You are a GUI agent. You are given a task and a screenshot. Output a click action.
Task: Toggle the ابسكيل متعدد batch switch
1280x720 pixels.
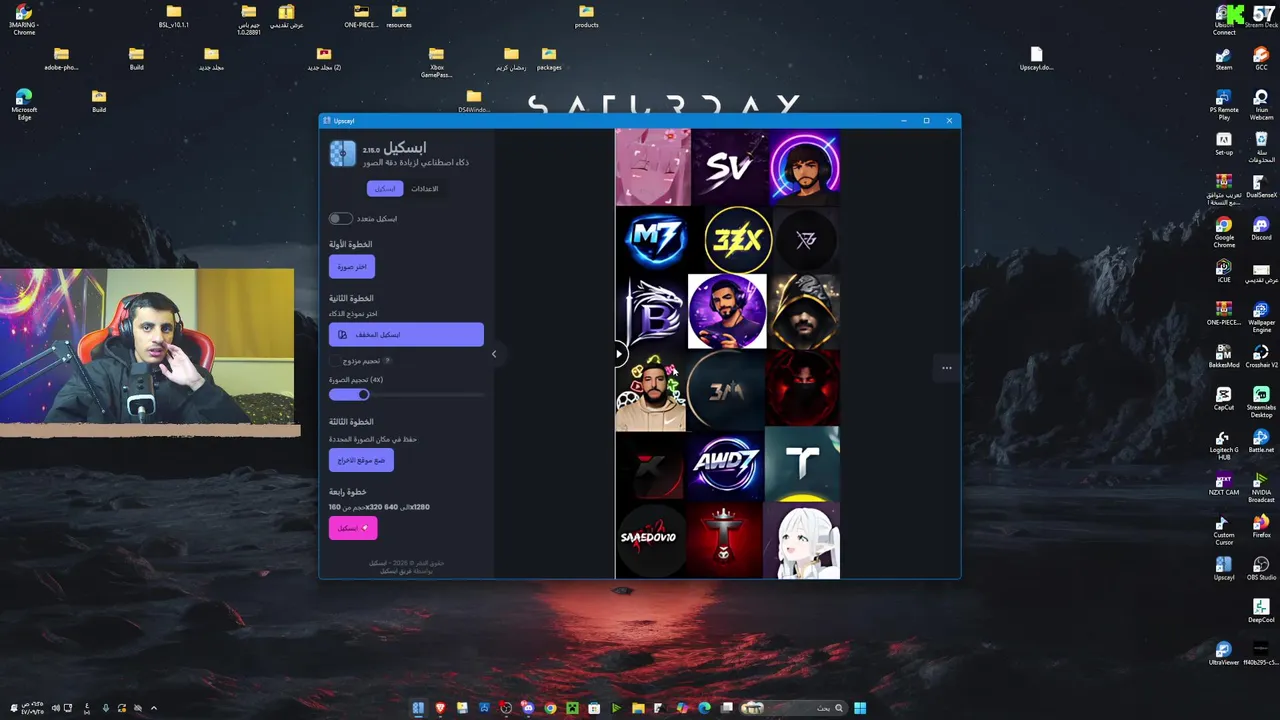click(340, 218)
